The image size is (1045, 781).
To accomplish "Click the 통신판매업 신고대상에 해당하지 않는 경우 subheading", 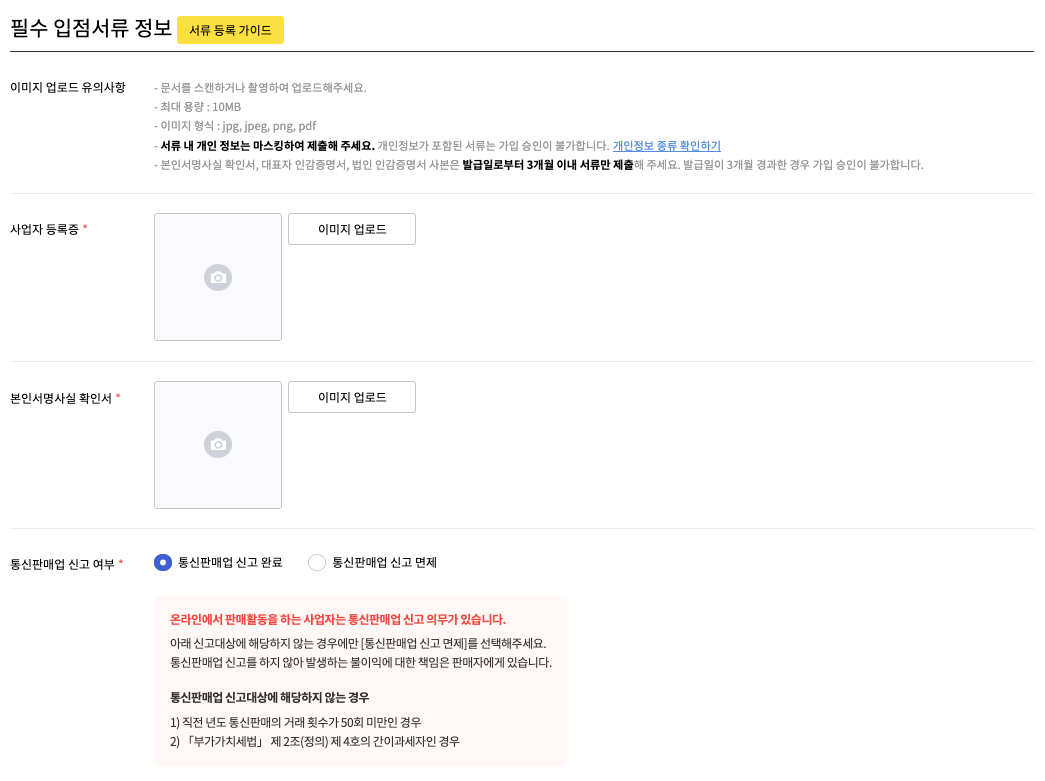I will click(x=269, y=697).
